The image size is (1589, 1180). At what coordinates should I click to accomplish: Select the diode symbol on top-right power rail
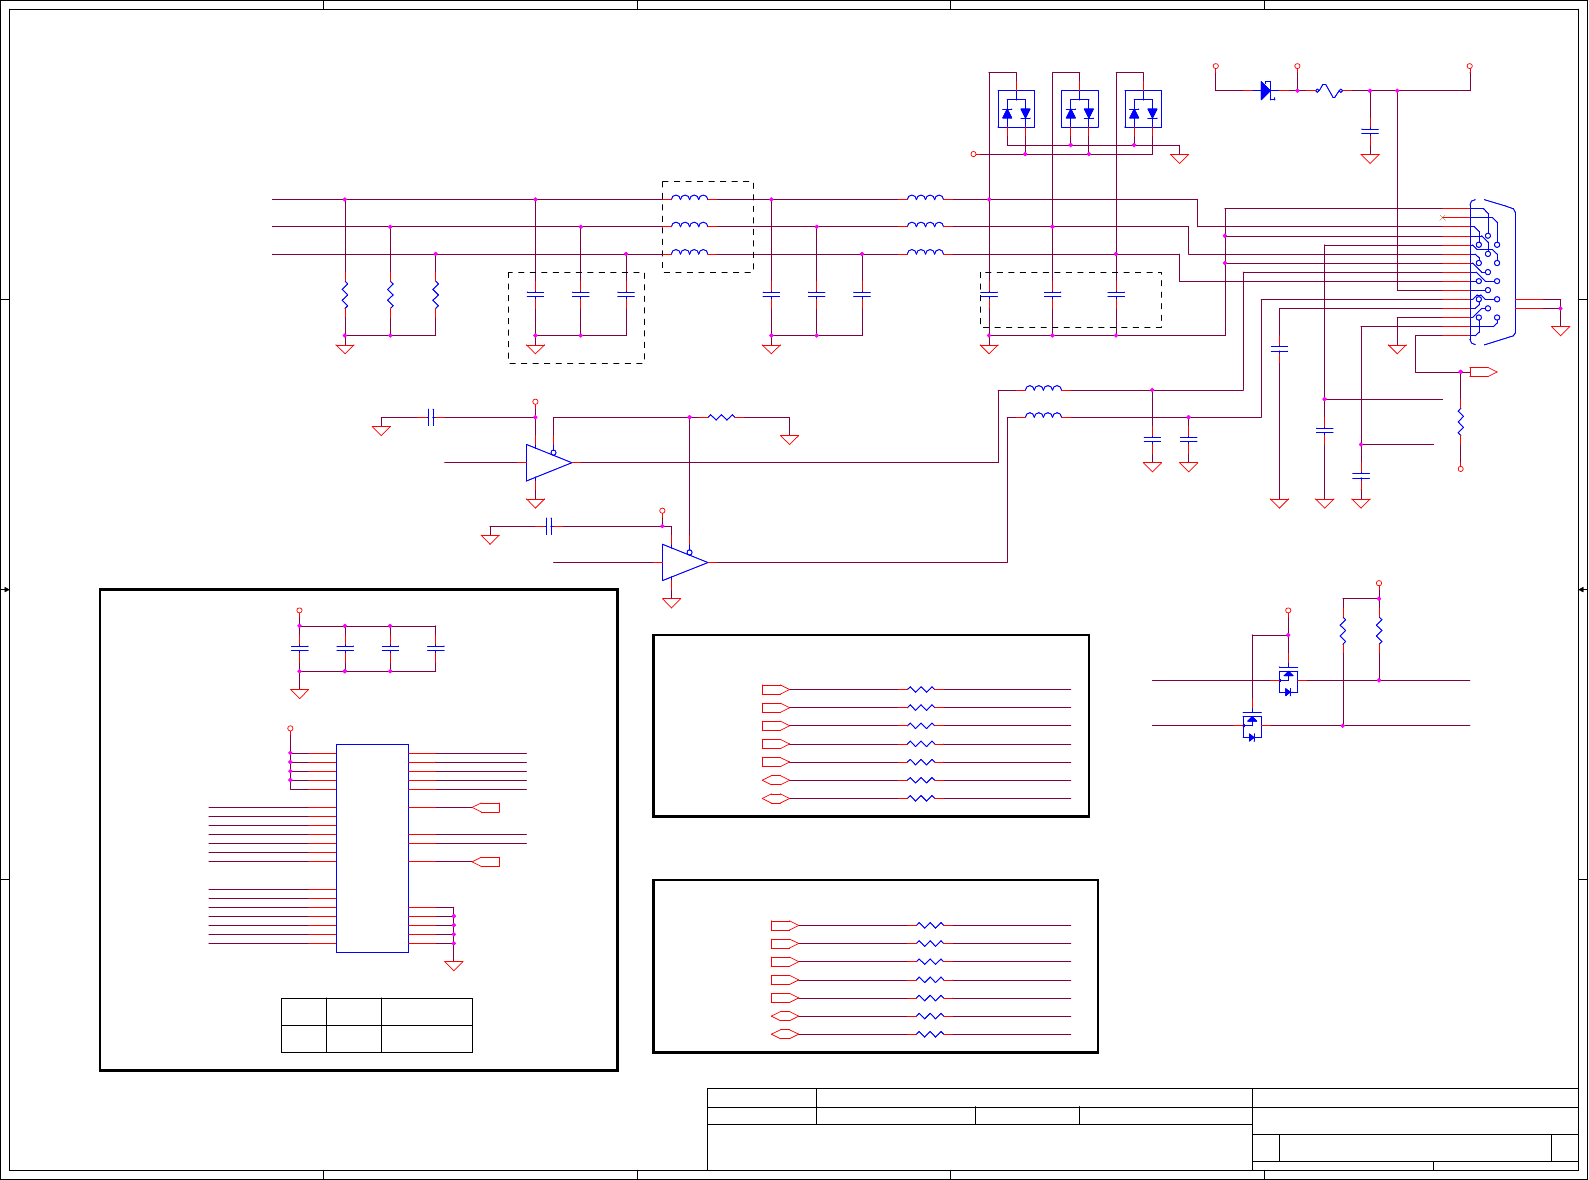click(x=1267, y=91)
